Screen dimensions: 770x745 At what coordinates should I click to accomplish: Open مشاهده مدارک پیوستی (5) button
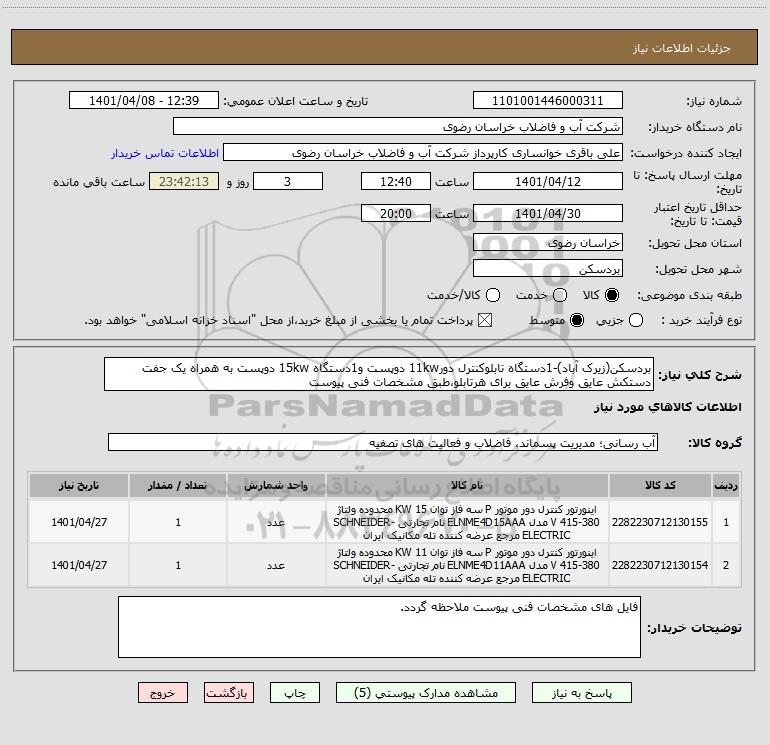coord(426,693)
